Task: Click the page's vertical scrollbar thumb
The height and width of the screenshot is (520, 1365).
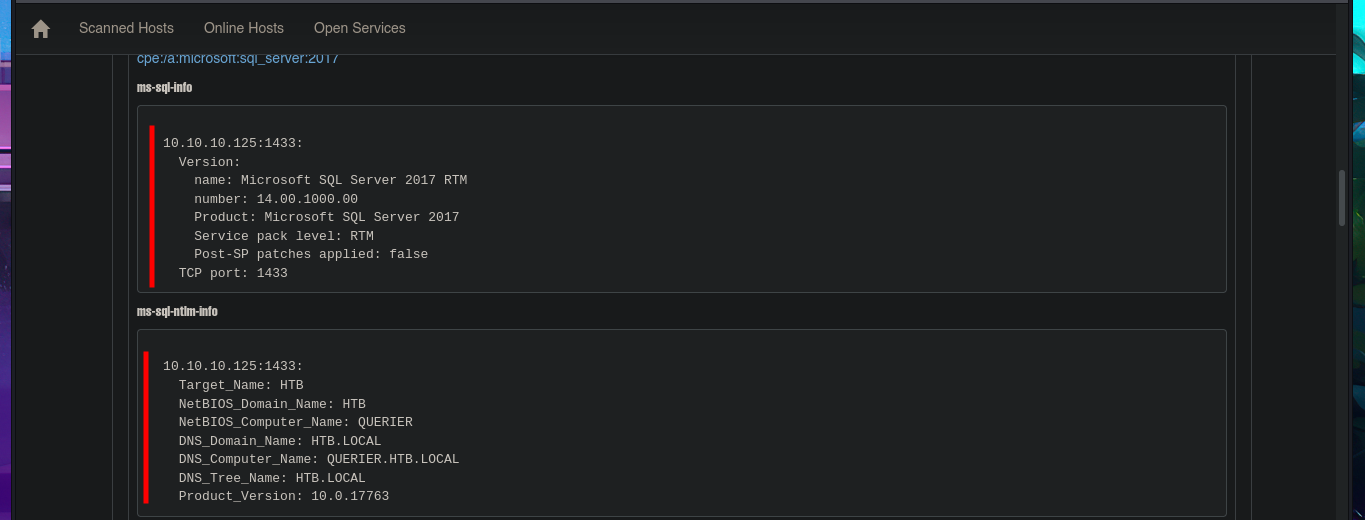Action: click(1342, 198)
